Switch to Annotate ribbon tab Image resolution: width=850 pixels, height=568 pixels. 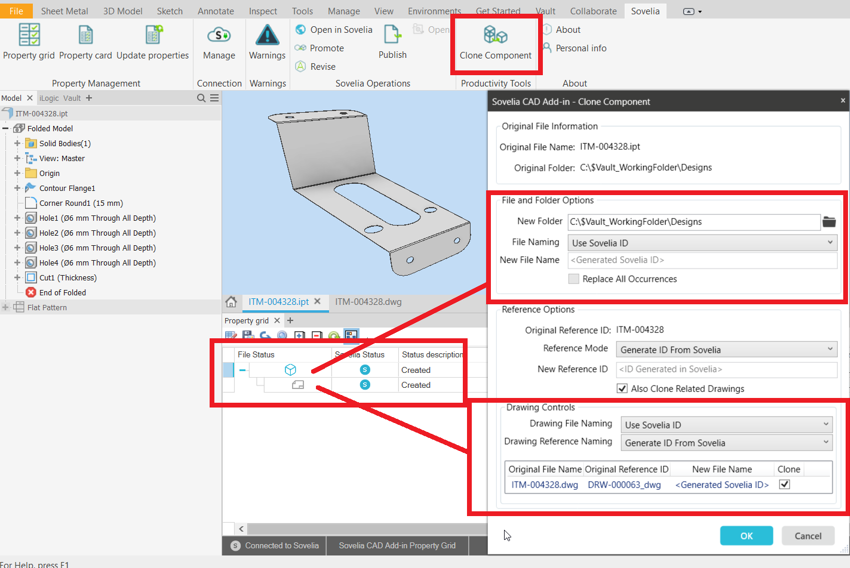pos(216,11)
